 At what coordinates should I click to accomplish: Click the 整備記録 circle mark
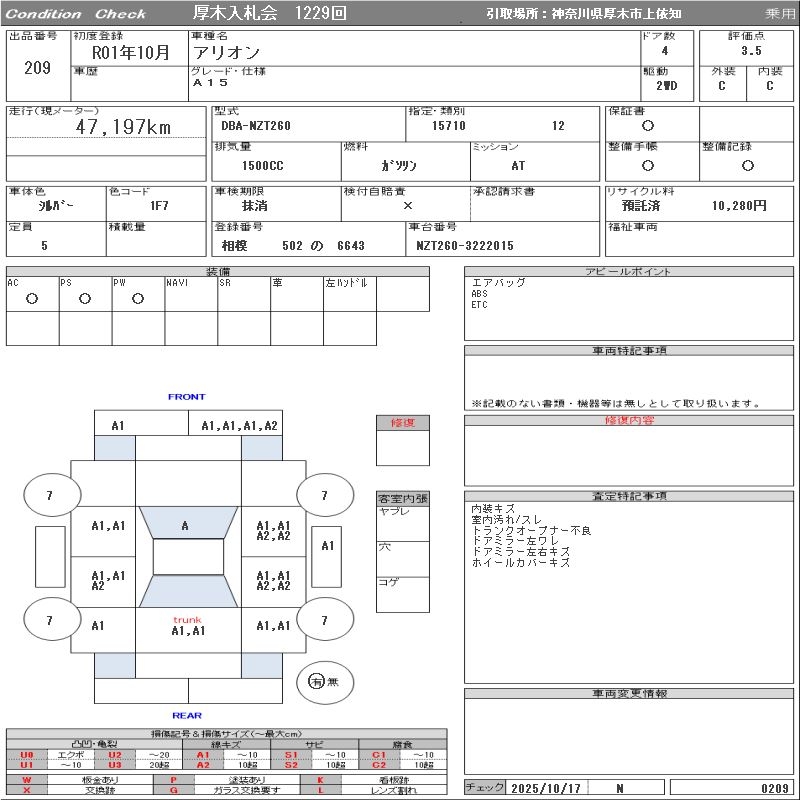(747, 165)
